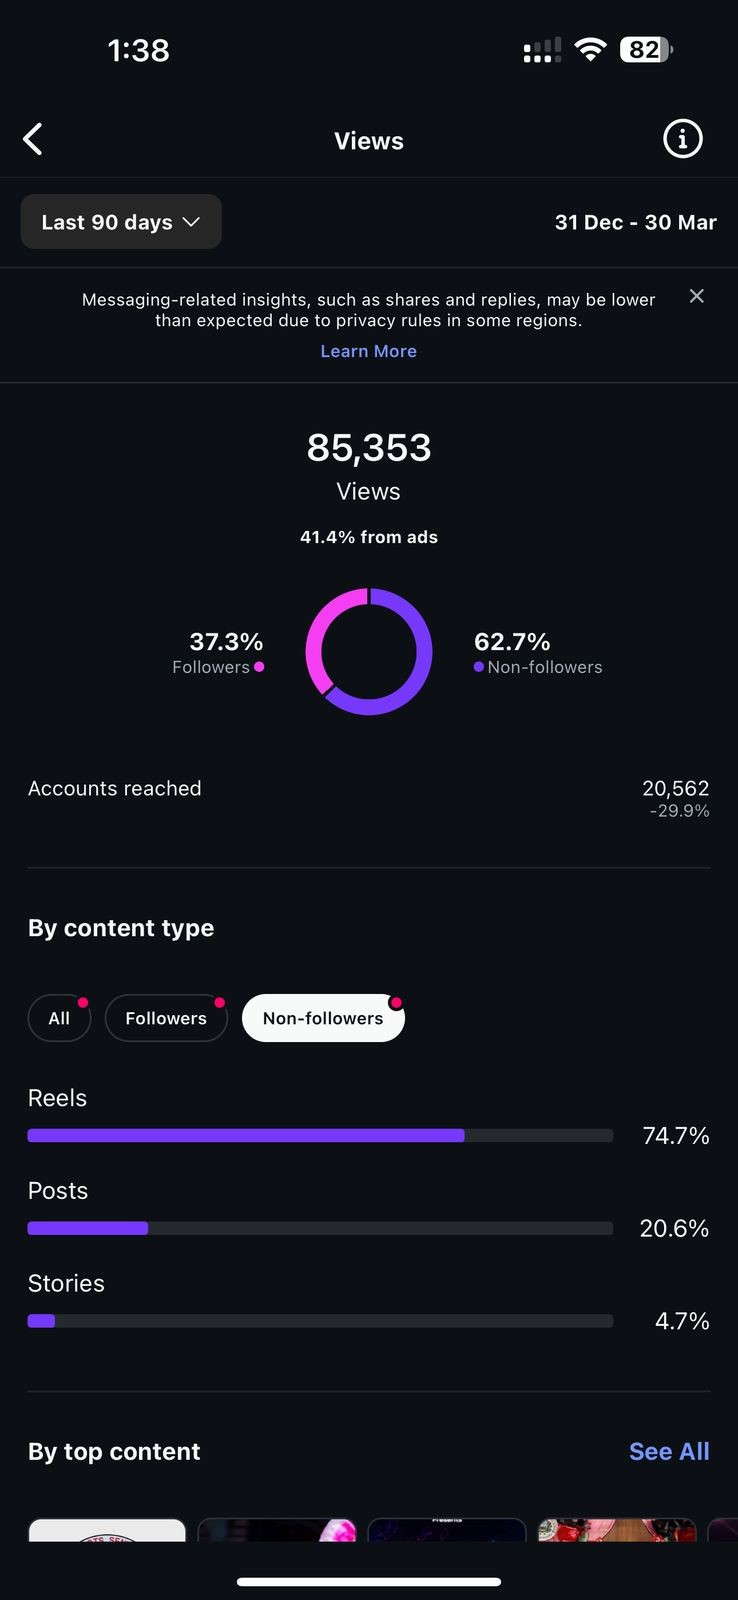Open See All top content

click(x=669, y=1451)
